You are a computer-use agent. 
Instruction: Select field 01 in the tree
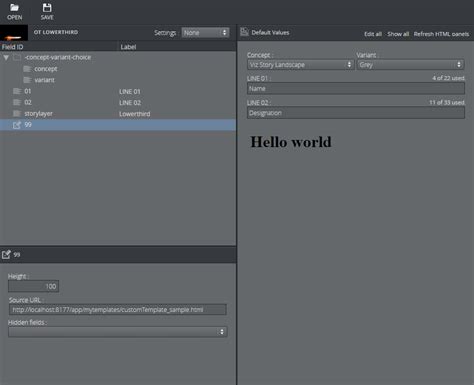(118, 91)
